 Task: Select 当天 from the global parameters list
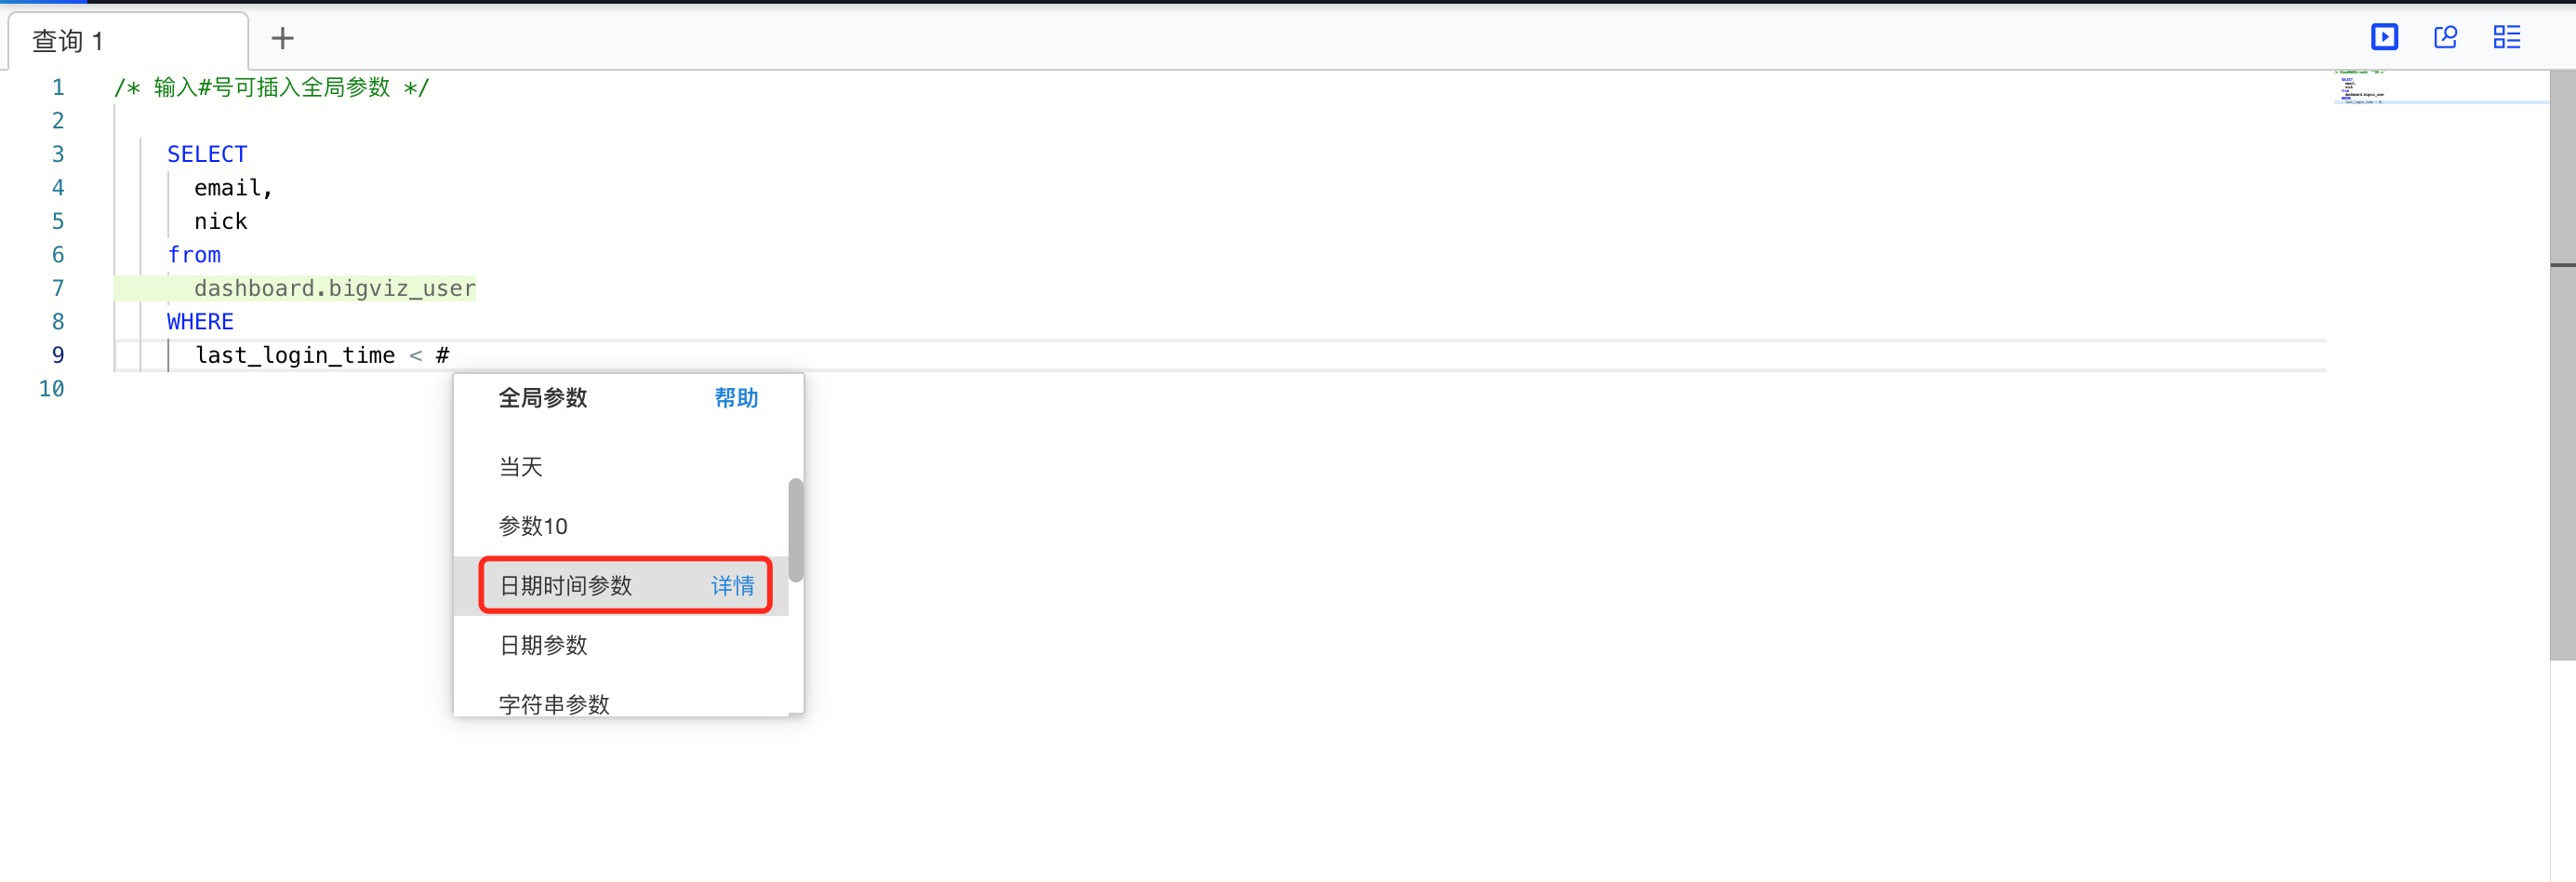point(521,467)
